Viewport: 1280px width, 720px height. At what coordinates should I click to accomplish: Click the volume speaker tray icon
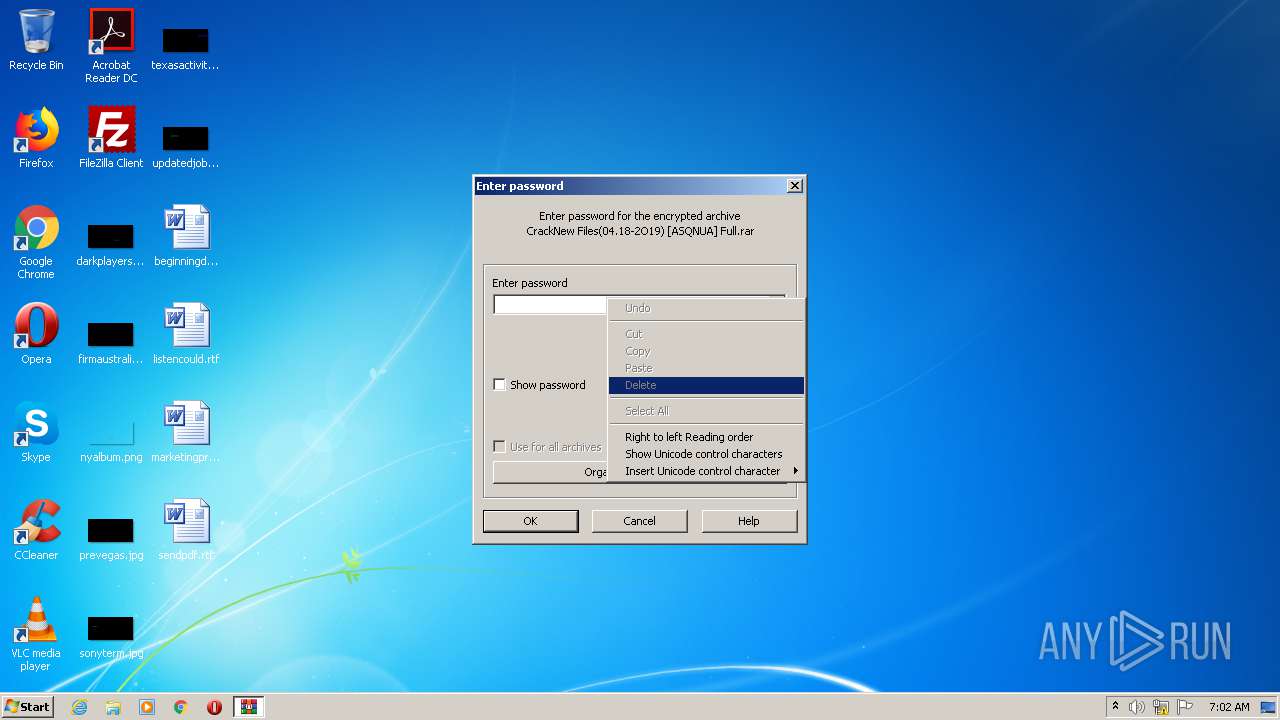pos(1137,707)
